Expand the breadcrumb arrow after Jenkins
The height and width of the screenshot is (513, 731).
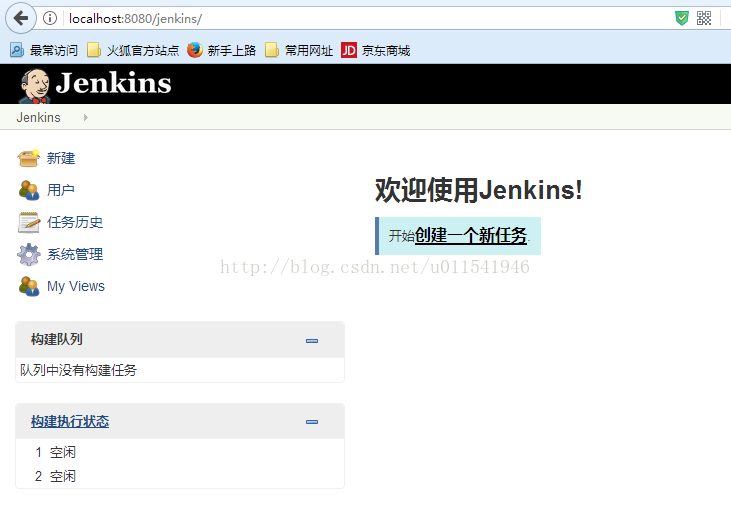pos(85,118)
